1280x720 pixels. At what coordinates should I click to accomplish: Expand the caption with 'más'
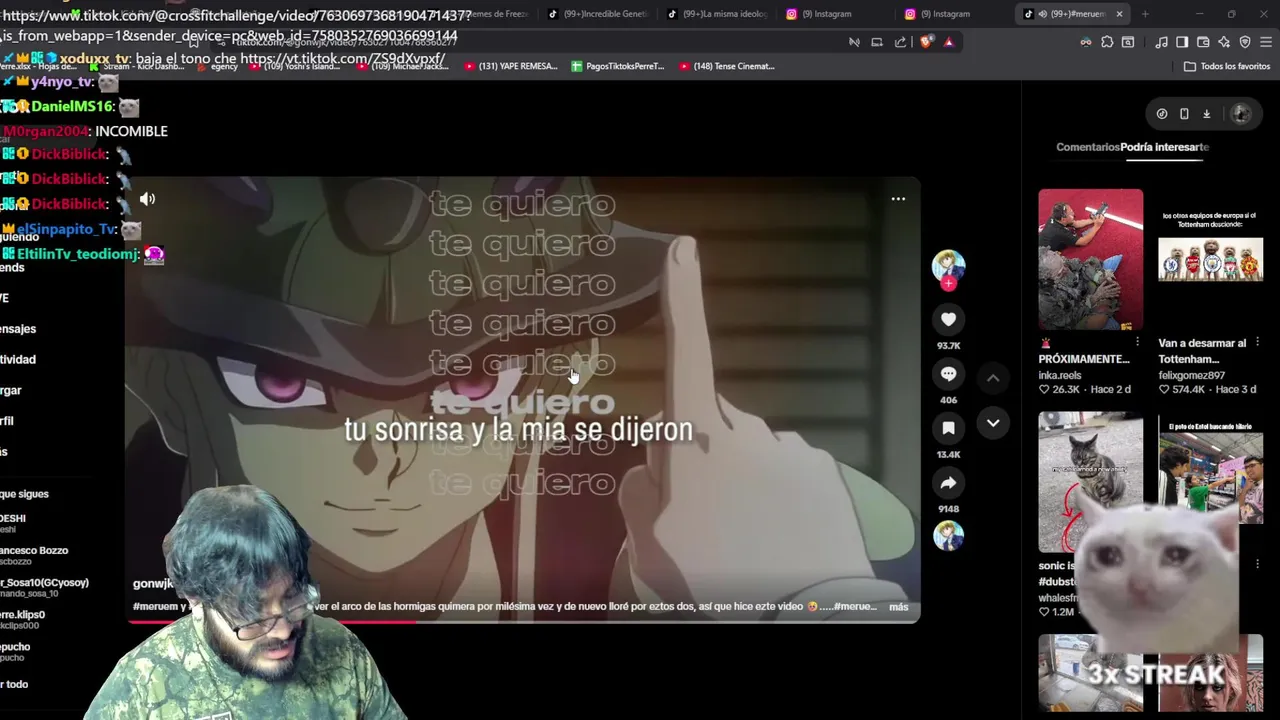click(x=898, y=607)
